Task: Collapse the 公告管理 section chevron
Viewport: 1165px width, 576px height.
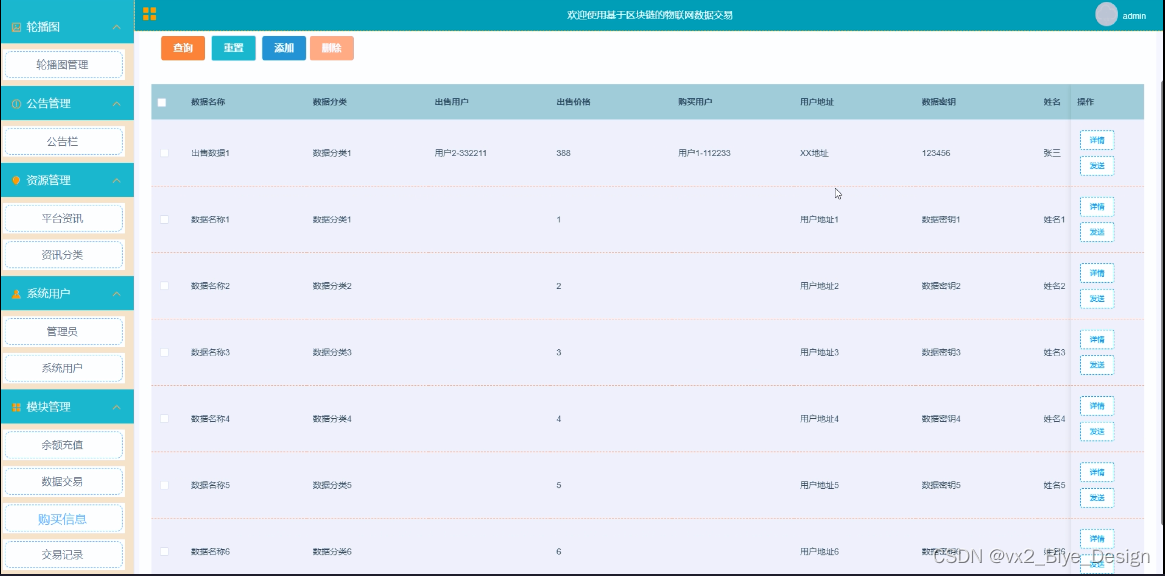Action: coord(117,104)
